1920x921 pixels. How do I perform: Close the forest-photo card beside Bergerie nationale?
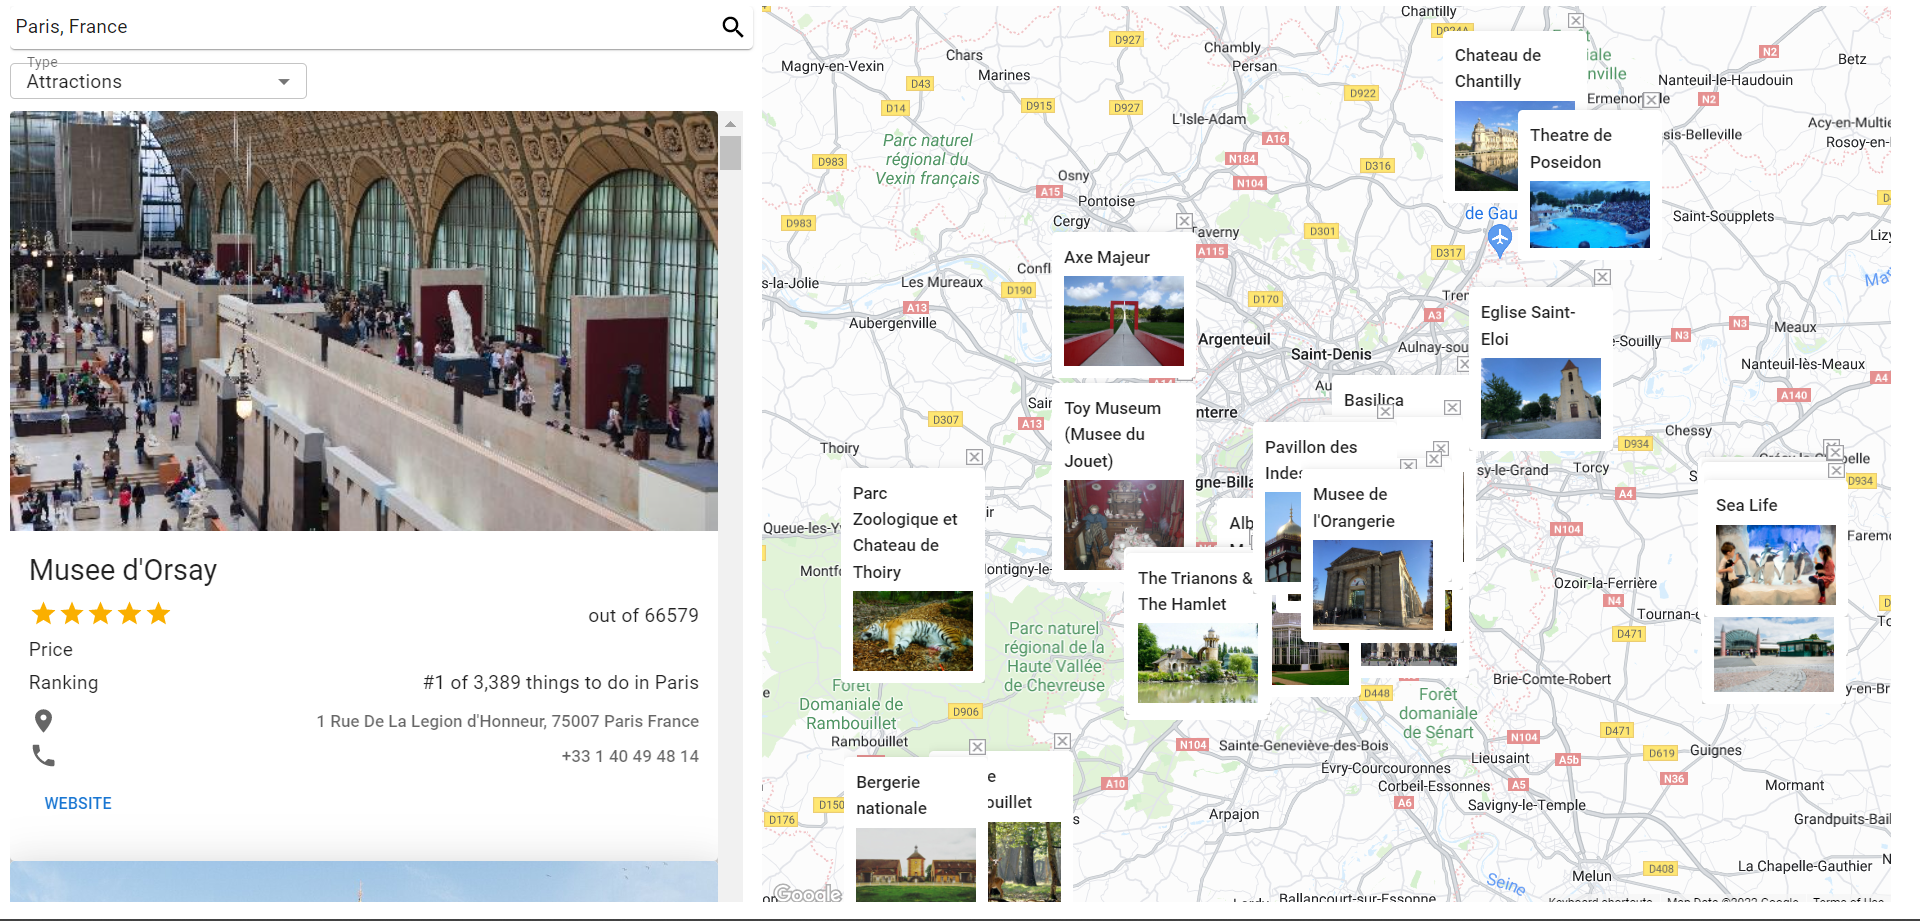click(1062, 741)
